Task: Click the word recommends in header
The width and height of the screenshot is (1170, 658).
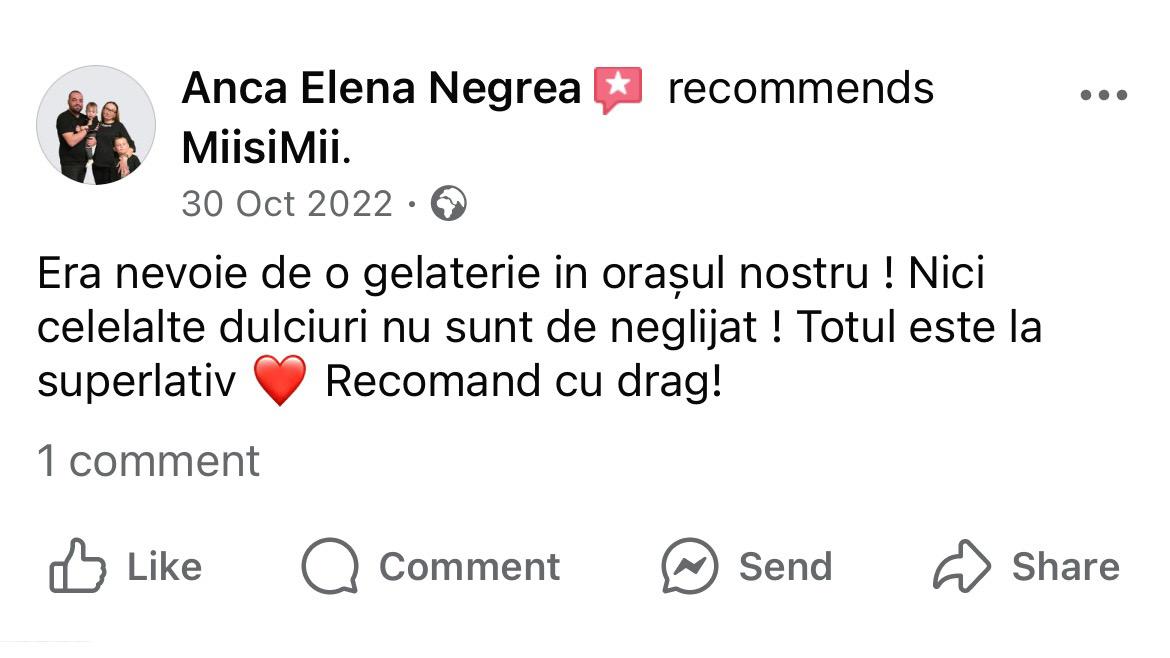Action: (801, 88)
